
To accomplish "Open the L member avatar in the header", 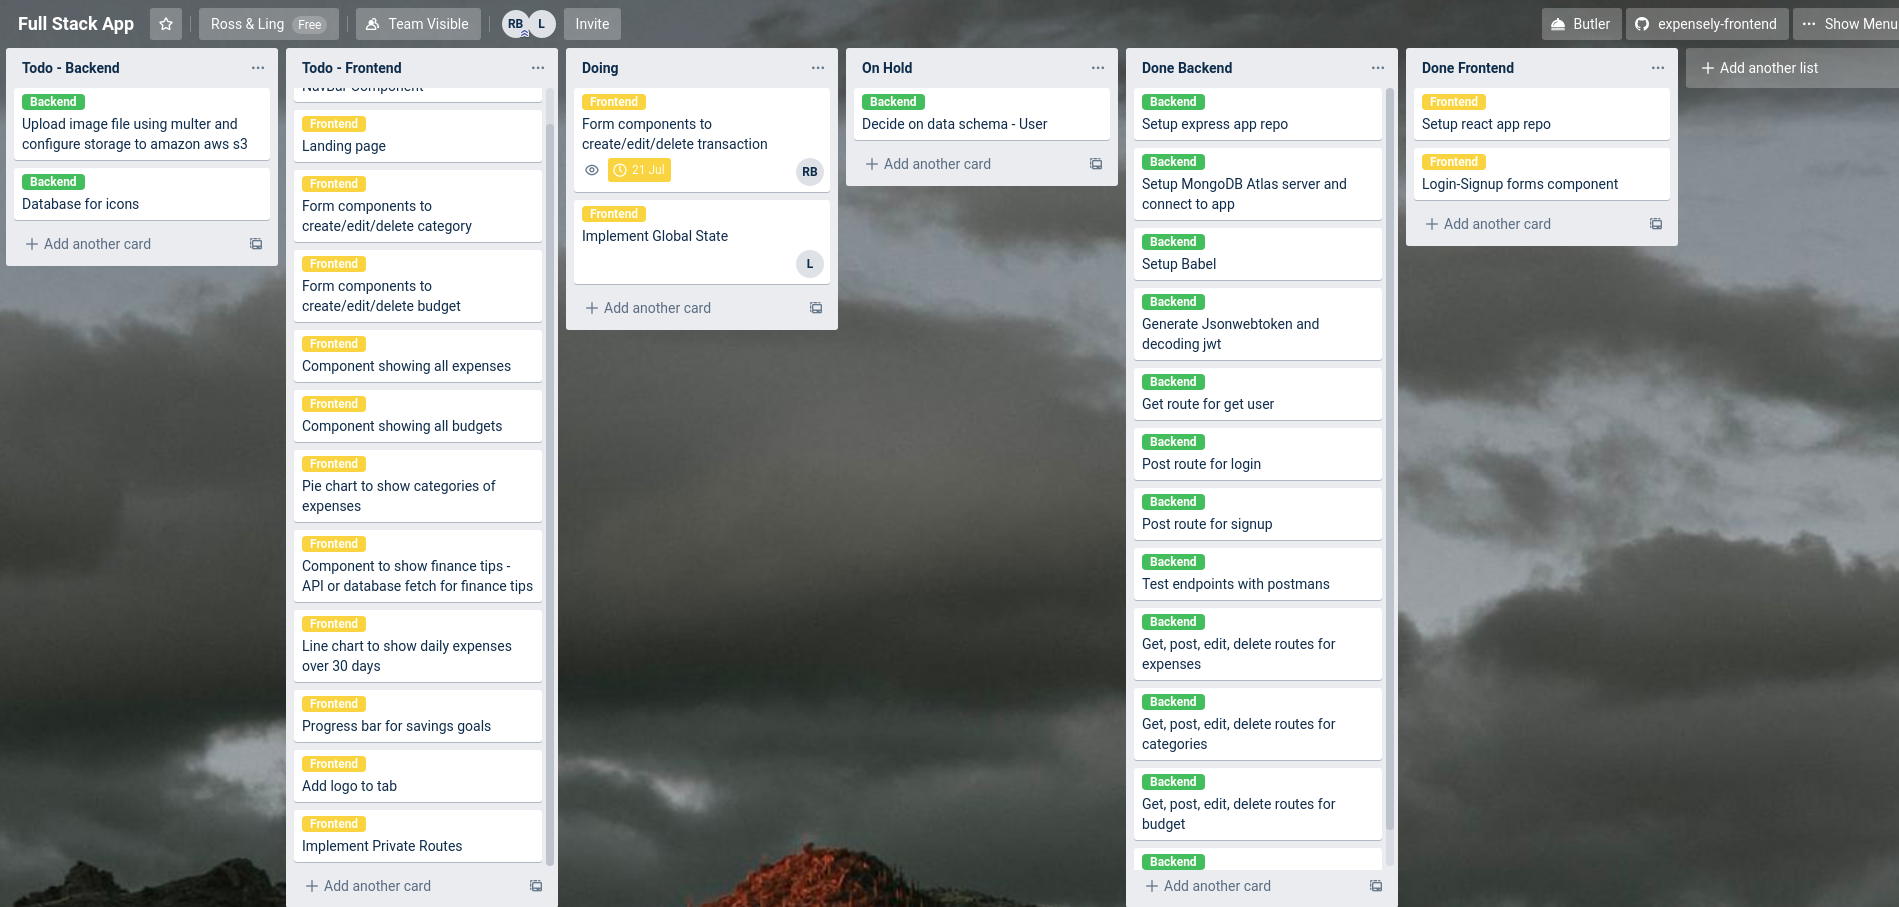I will [x=542, y=24].
